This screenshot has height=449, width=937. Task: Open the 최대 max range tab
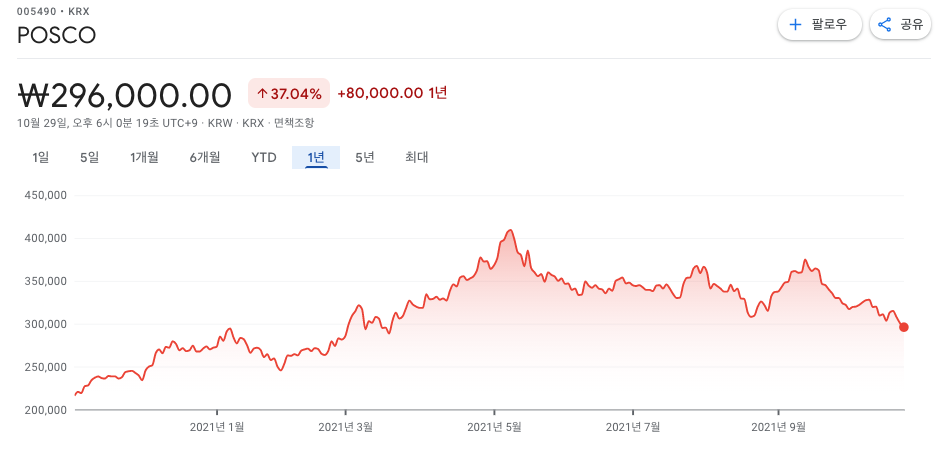[x=417, y=158]
